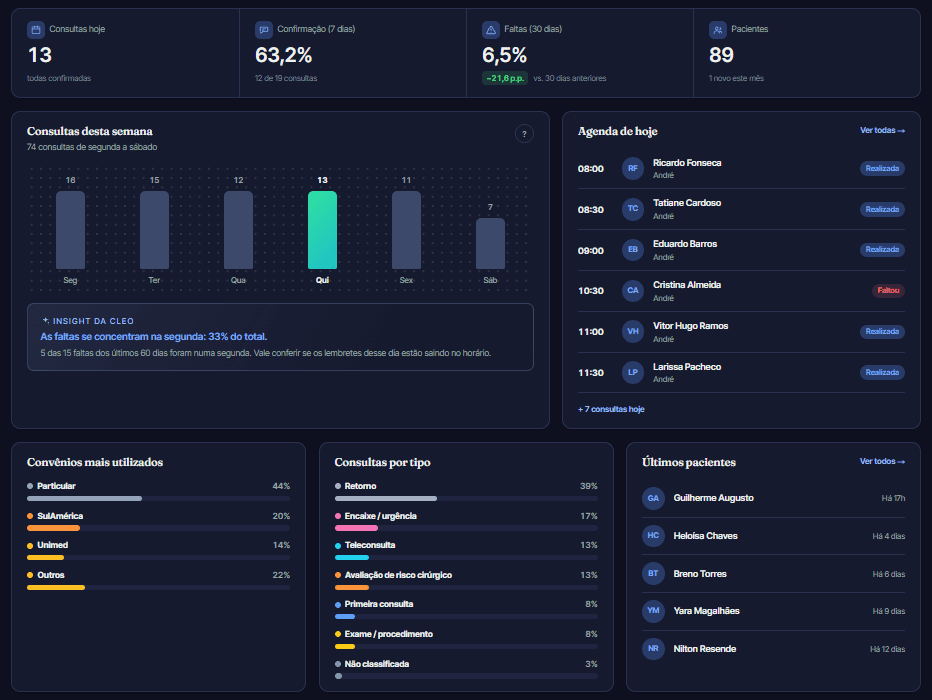This screenshot has width=932, height=700.
Task: Click the 08:30 appointment time
Action: click(x=591, y=210)
